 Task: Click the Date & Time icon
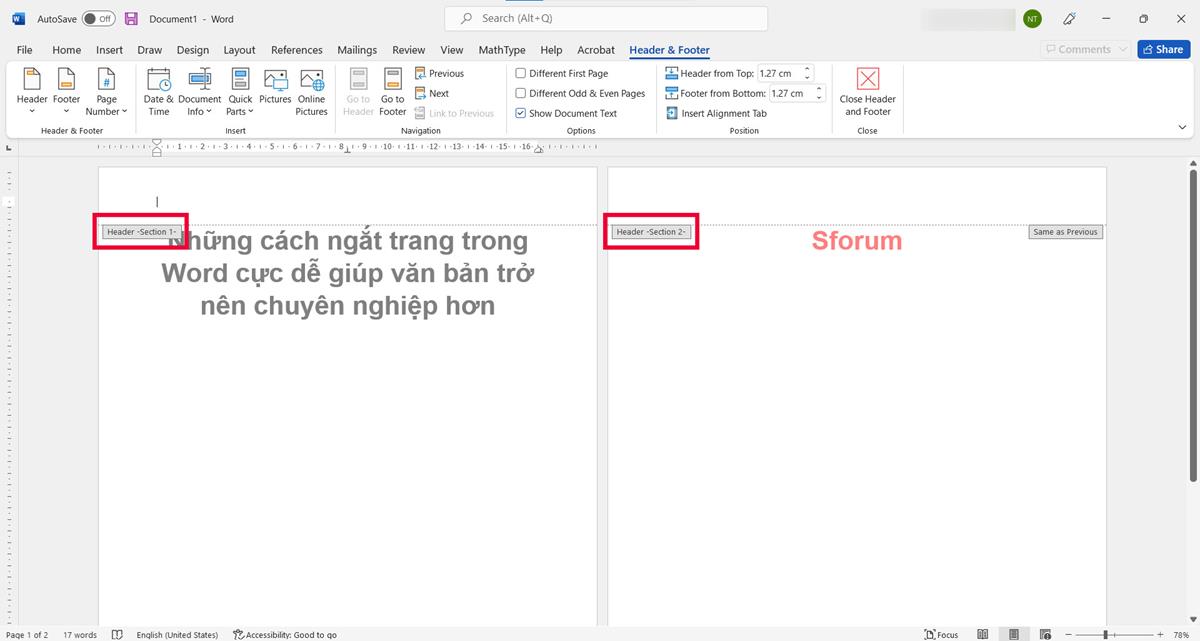coord(158,81)
